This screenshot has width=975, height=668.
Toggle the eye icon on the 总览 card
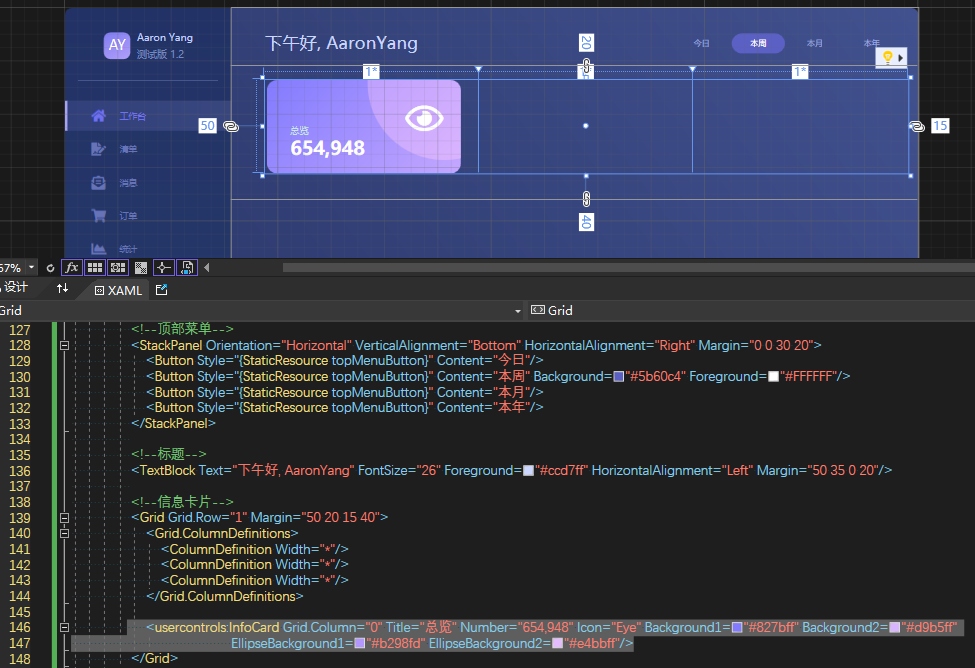[424, 118]
